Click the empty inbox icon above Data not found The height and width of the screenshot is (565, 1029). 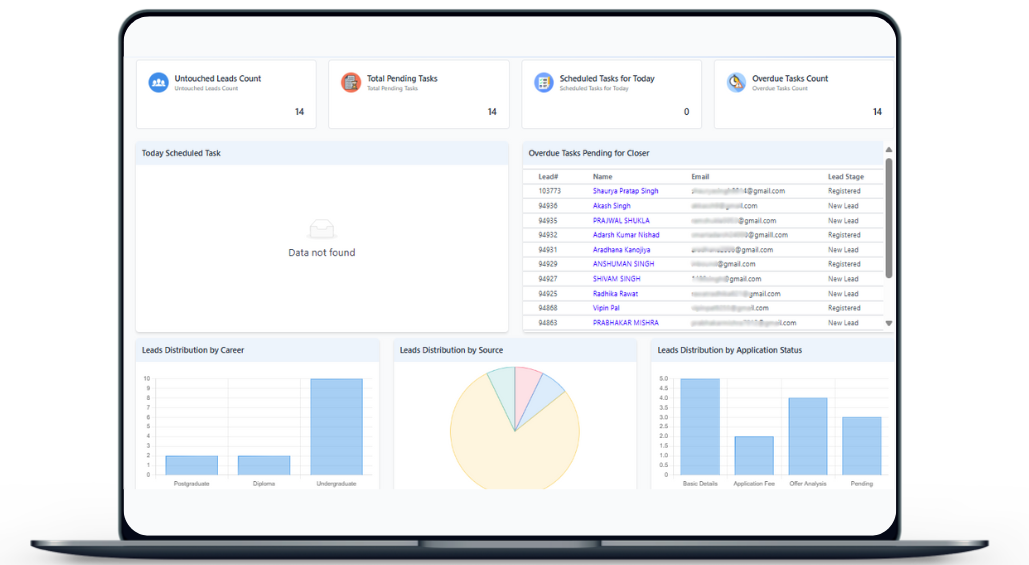[321, 229]
